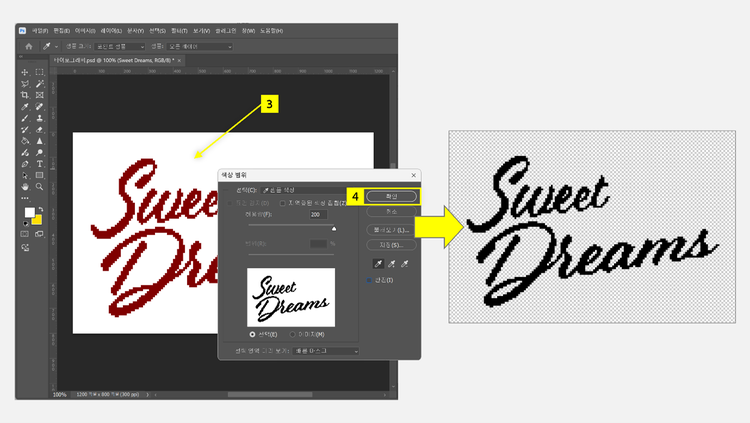Screen dimensions: 750x423
Task: Close the .psd document tab
Action: (x=179, y=61)
